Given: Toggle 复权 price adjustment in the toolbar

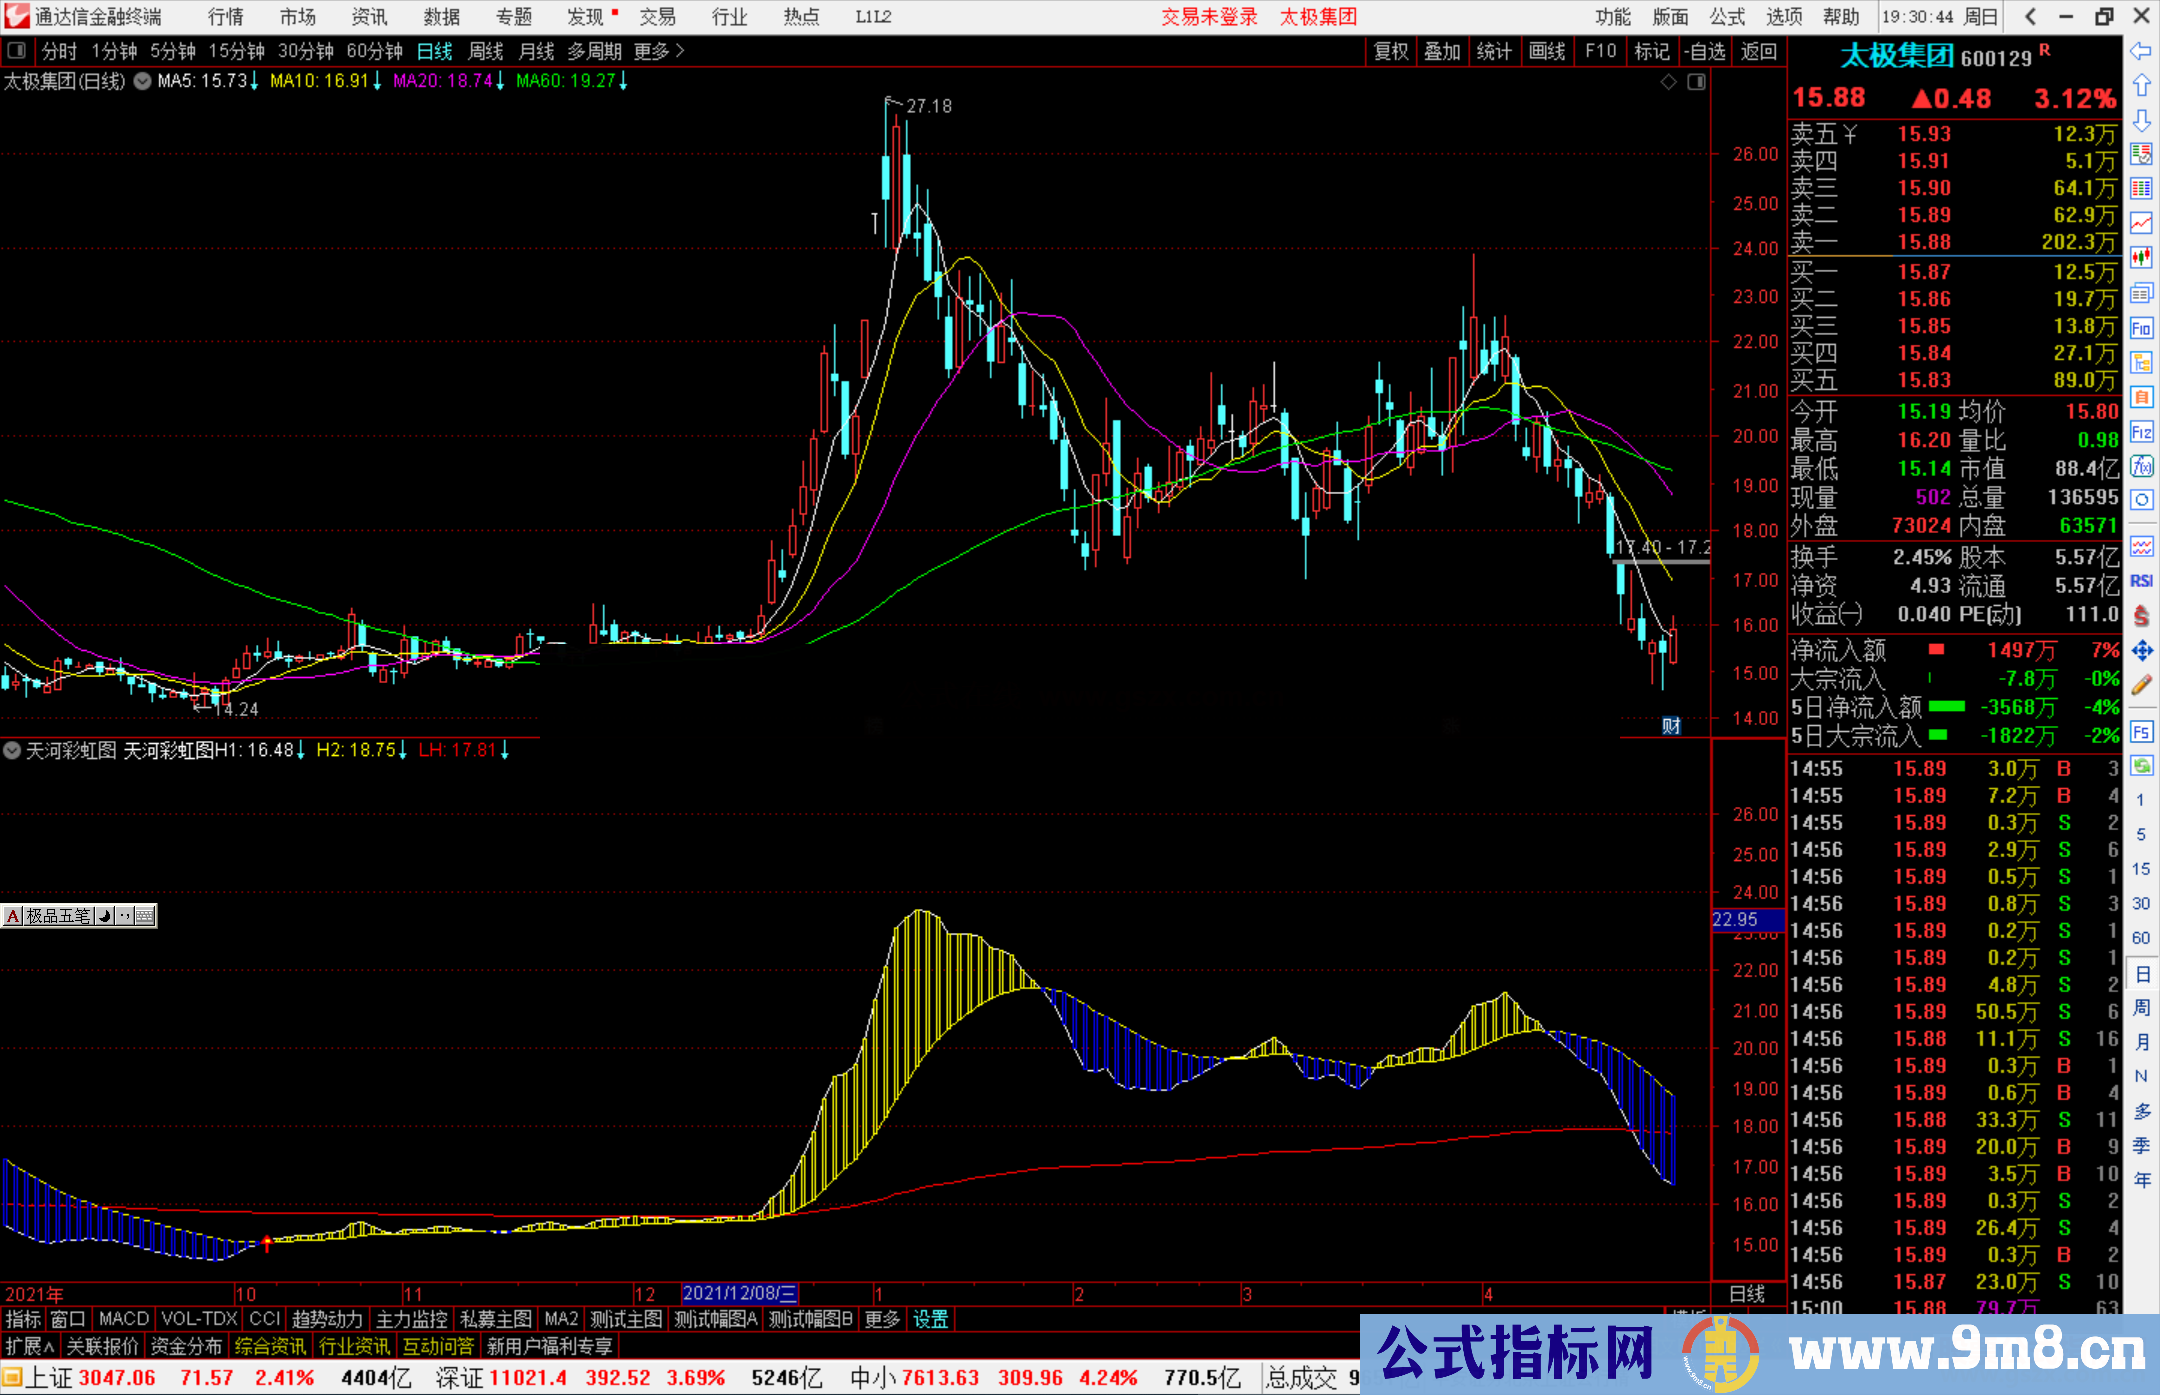Looking at the screenshot, I should [x=1390, y=51].
